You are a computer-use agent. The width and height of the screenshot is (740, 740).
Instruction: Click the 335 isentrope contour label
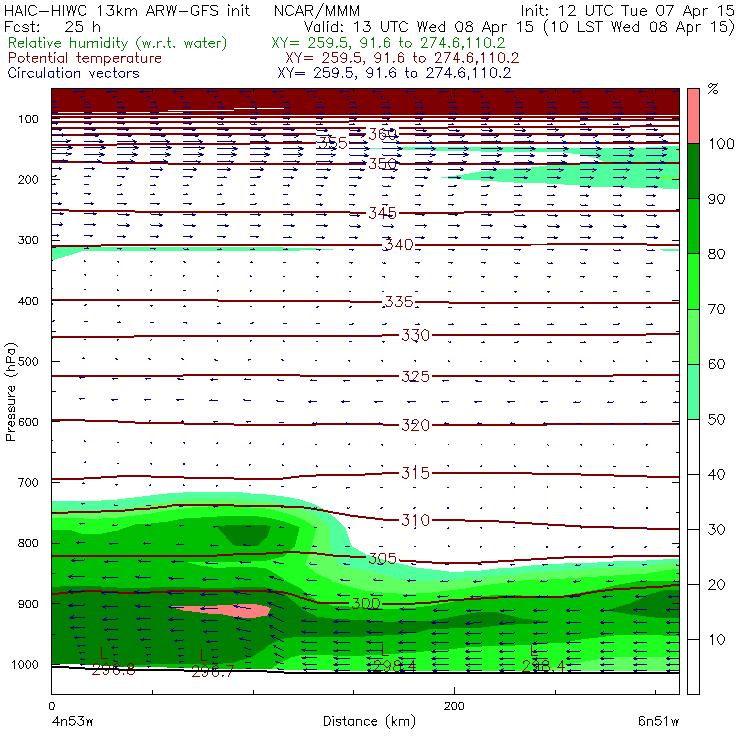click(x=399, y=302)
